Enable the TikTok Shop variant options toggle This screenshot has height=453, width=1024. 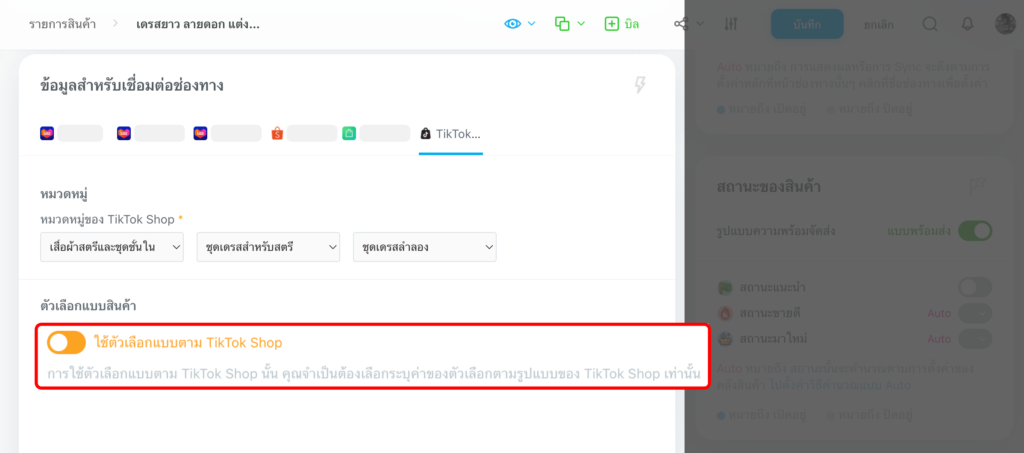click(x=67, y=343)
